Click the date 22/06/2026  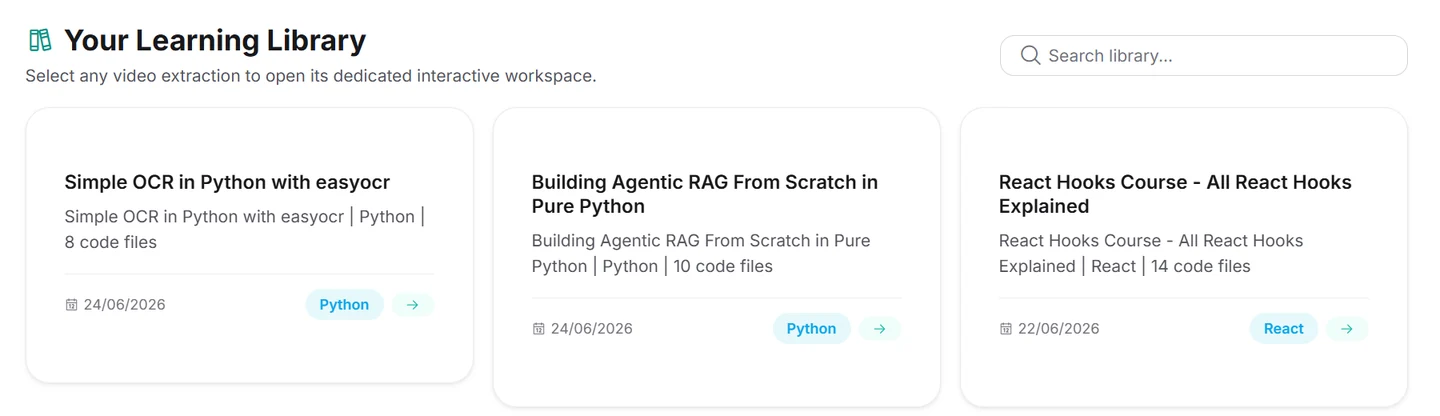click(x=1059, y=329)
